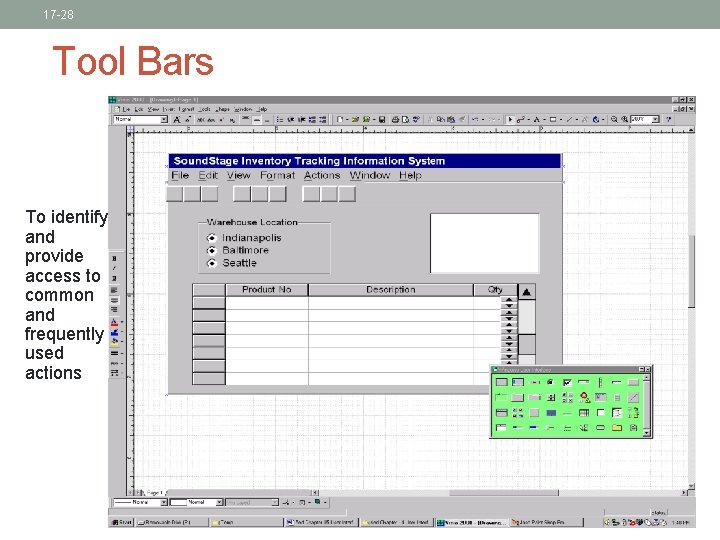Click the Undo icon

pyautogui.click(x=475, y=119)
